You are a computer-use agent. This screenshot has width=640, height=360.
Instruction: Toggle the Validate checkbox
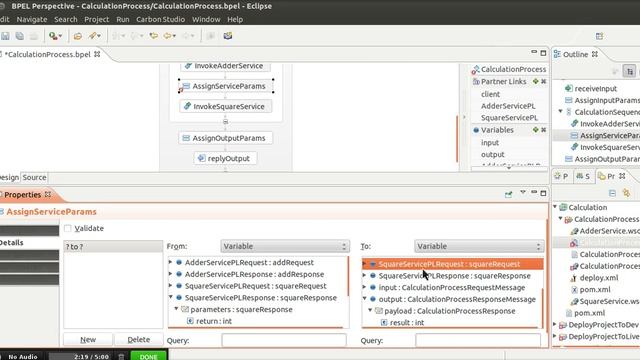tap(68, 228)
